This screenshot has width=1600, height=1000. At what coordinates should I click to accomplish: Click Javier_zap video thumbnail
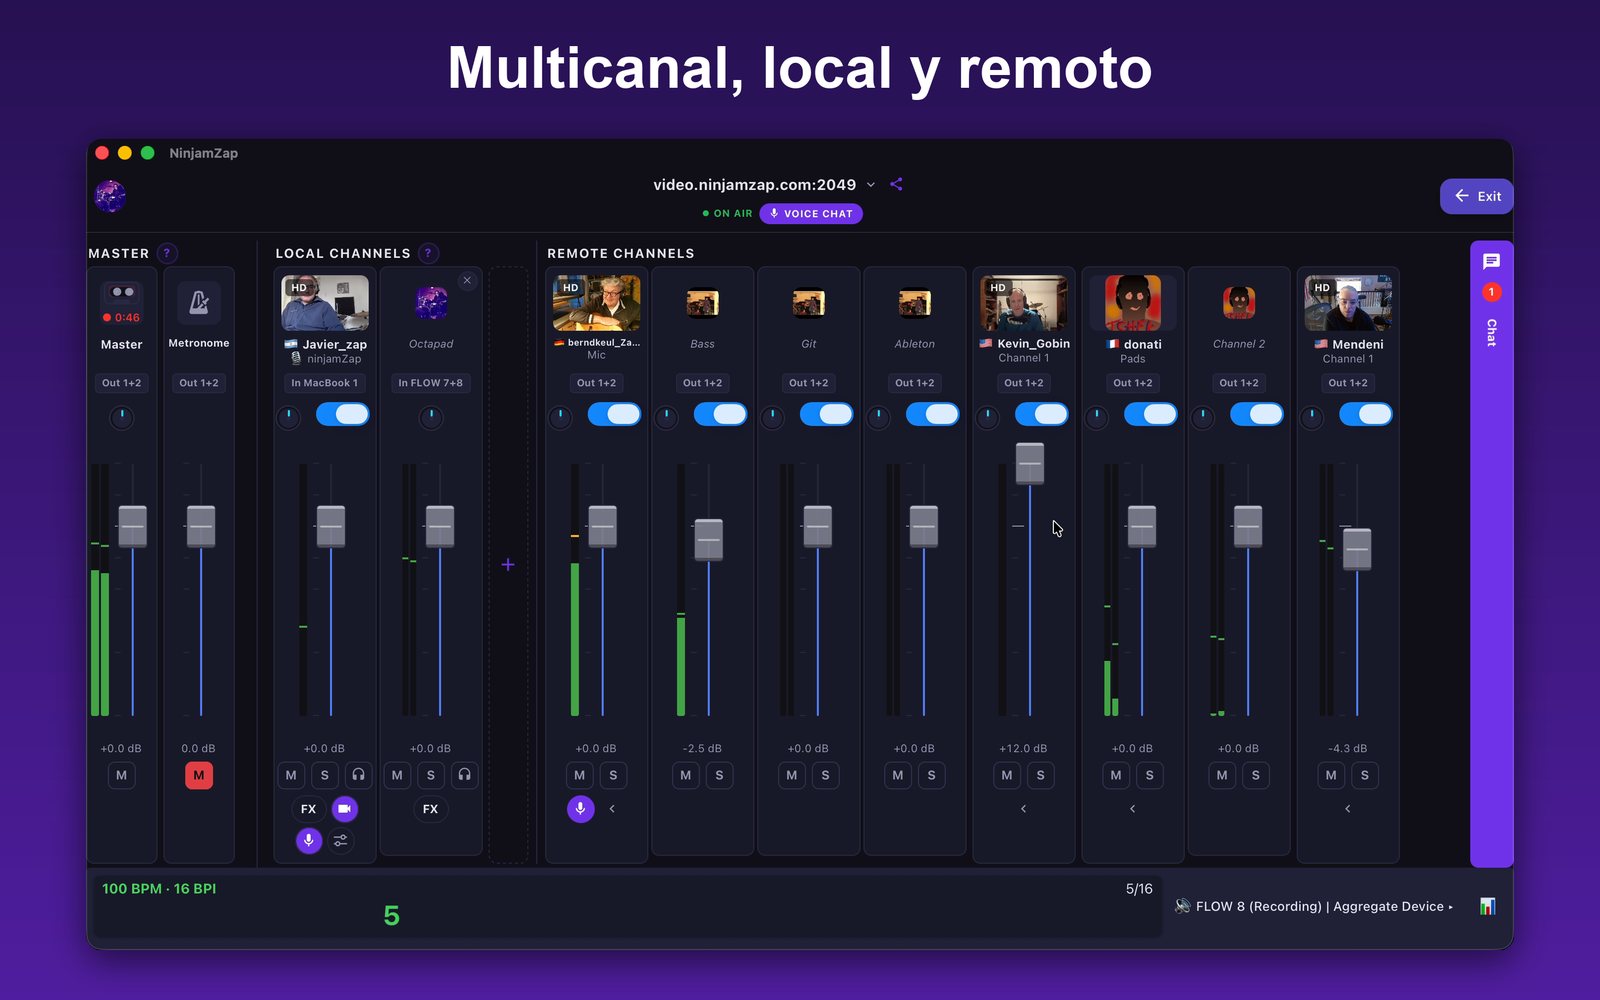[325, 303]
